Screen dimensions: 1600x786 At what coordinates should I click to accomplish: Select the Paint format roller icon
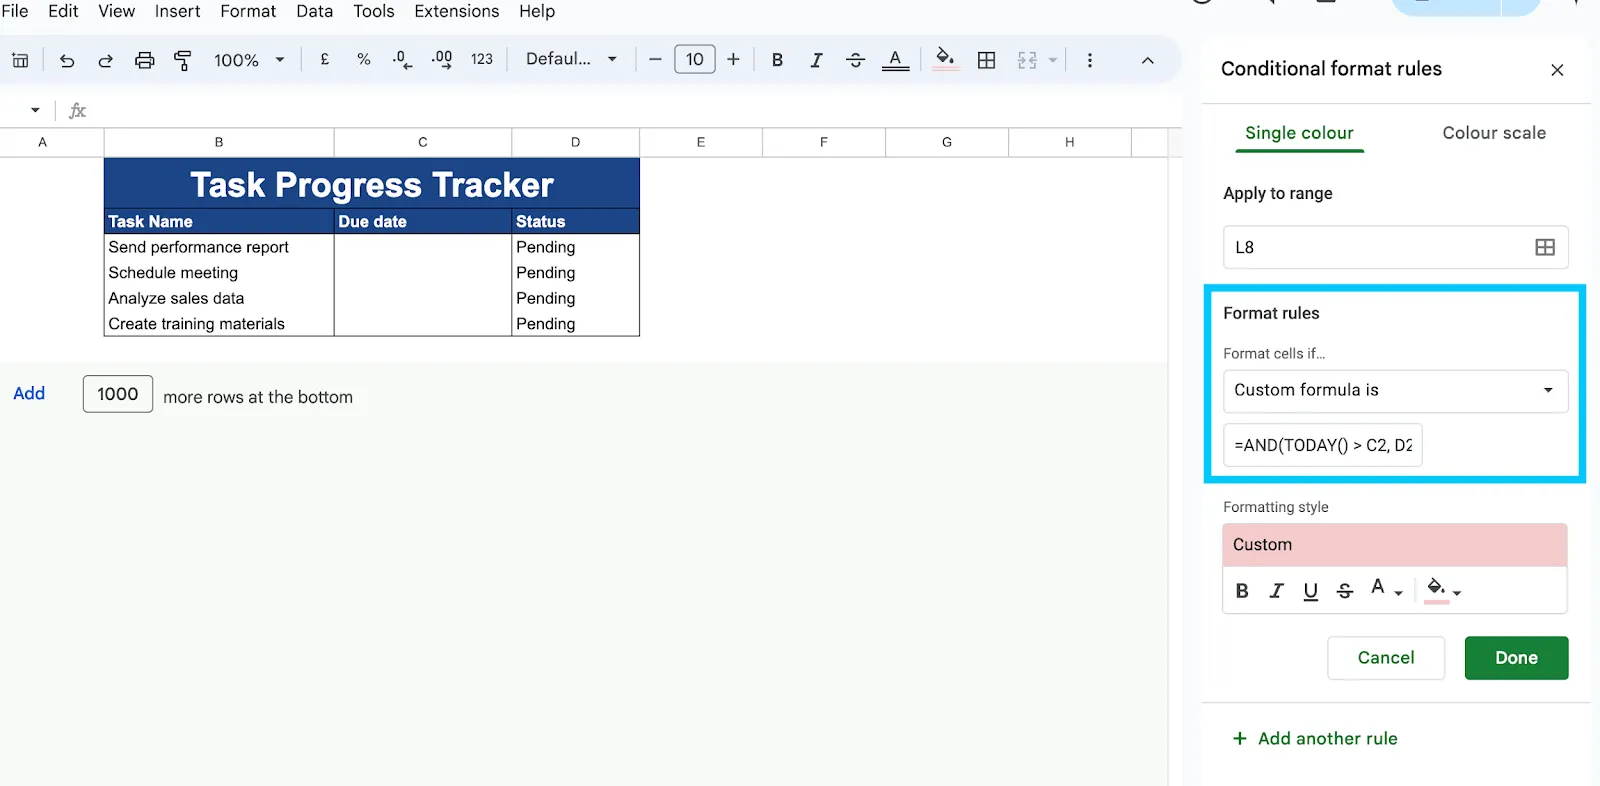coord(183,60)
